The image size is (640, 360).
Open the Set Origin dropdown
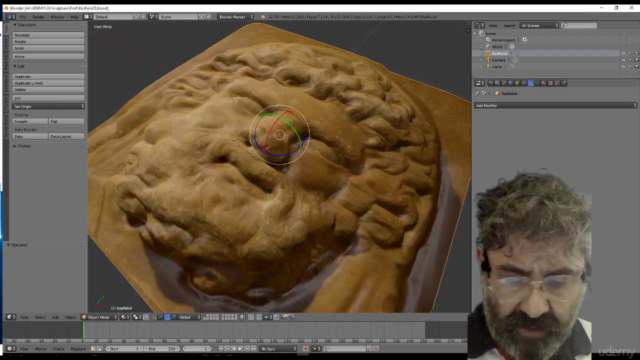[x=48, y=106]
